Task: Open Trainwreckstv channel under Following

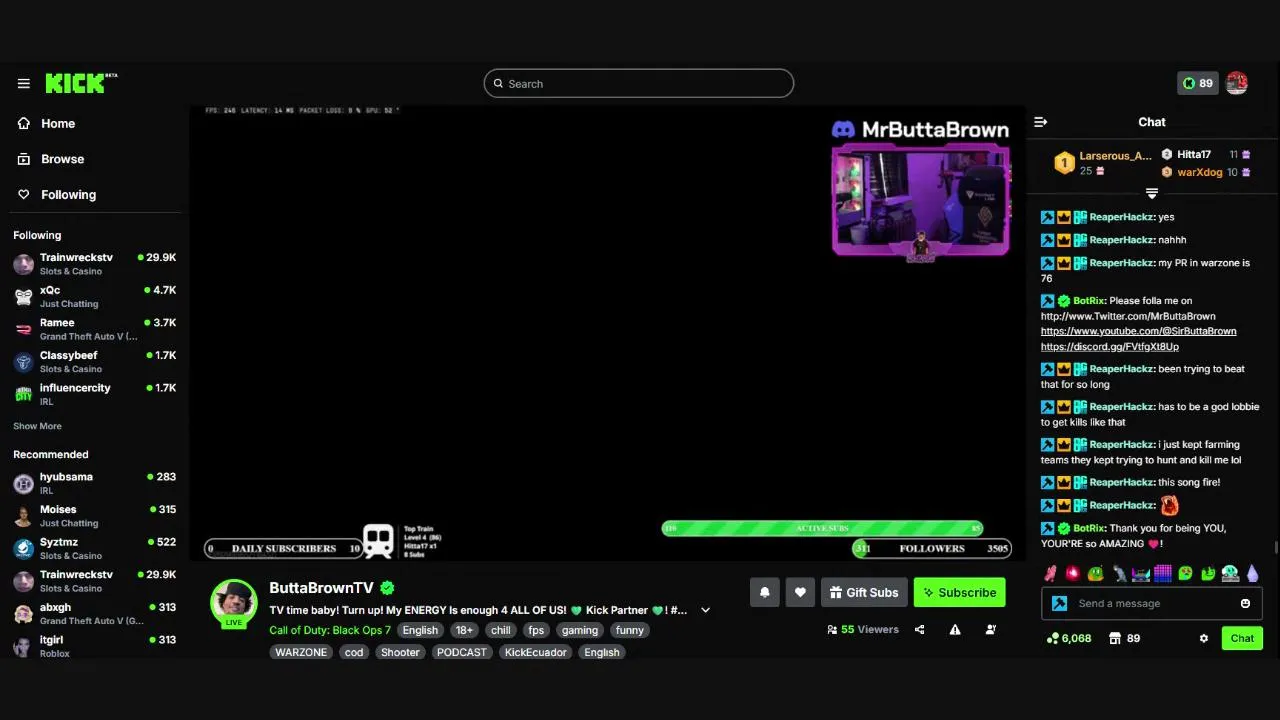Action: pyautogui.click(x=95, y=264)
